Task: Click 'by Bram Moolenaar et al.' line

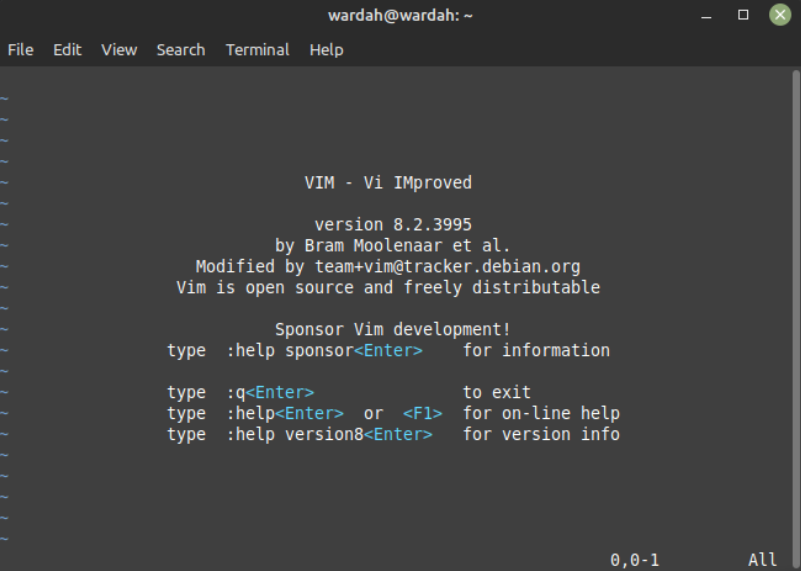Action: (392, 246)
